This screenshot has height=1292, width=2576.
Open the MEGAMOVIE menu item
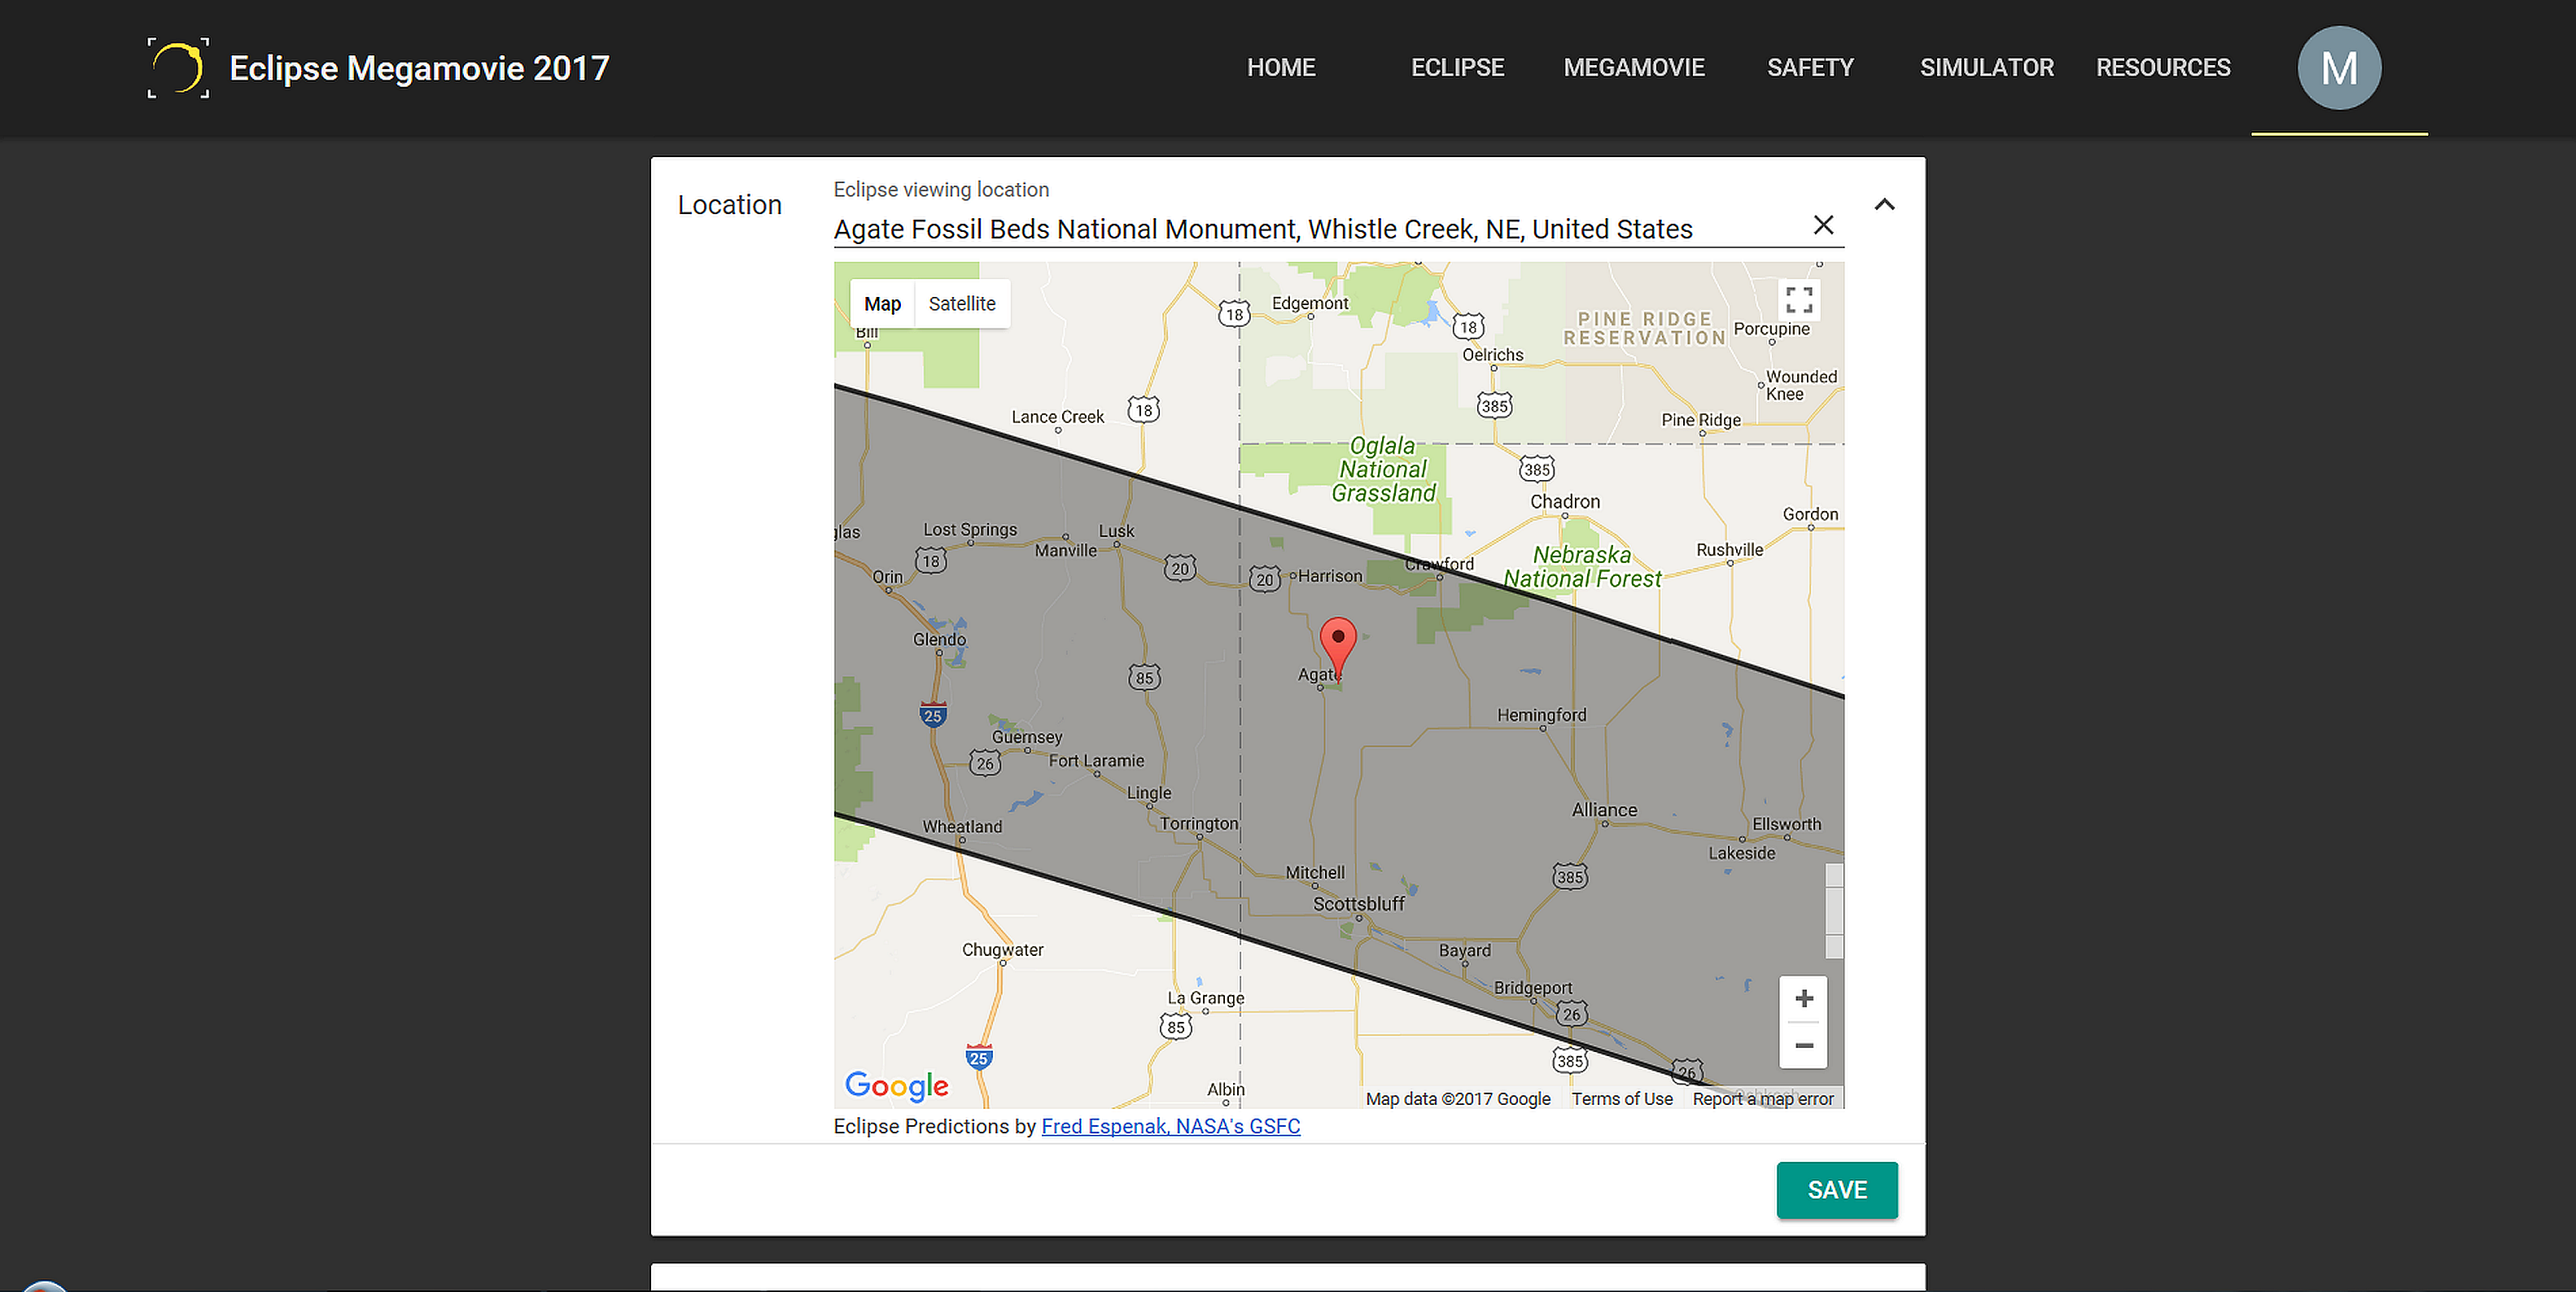[x=1633, y=68]
